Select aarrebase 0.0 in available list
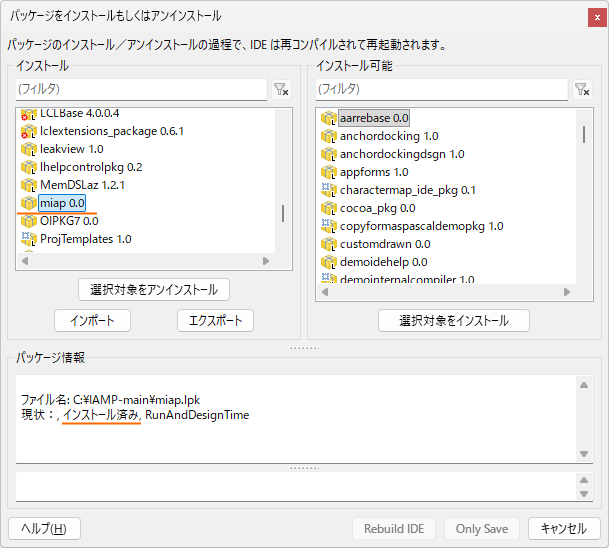 tap(374, 118)
